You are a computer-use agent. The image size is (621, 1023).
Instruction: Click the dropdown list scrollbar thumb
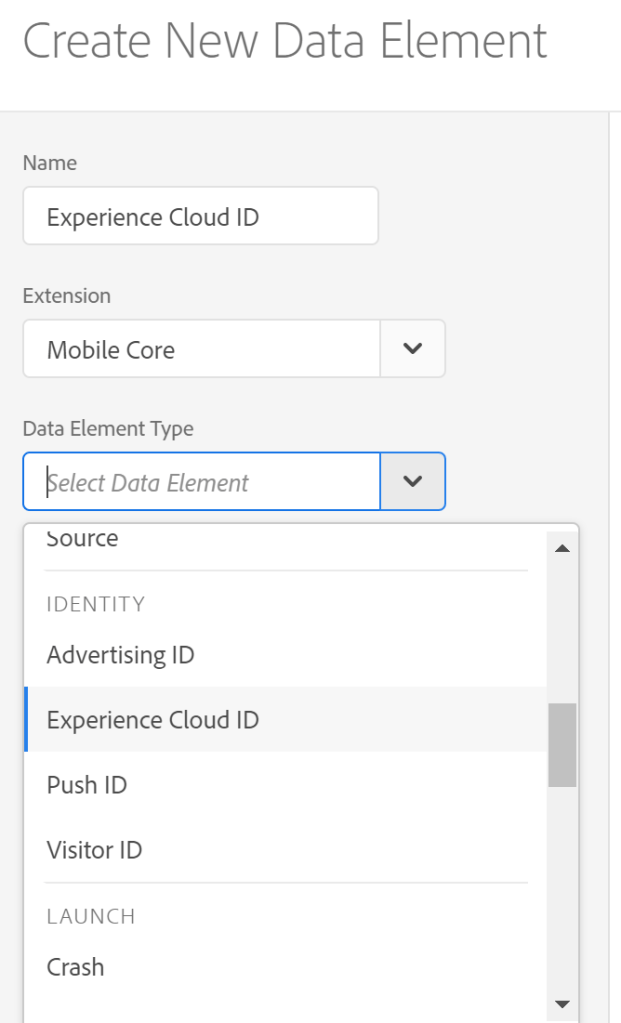pyautogui.click(x=561, y=744)
